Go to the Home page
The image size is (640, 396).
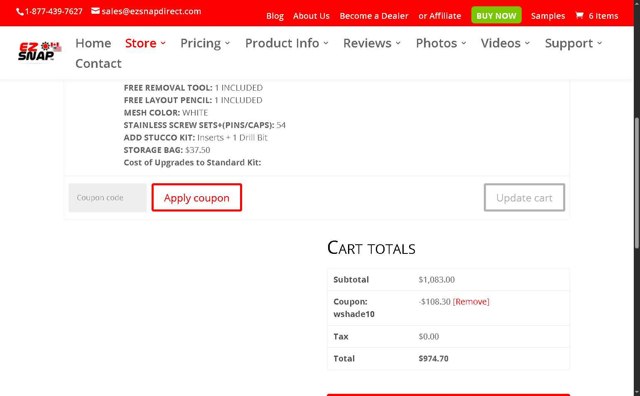pyautogui.click(x=93, y=43)
